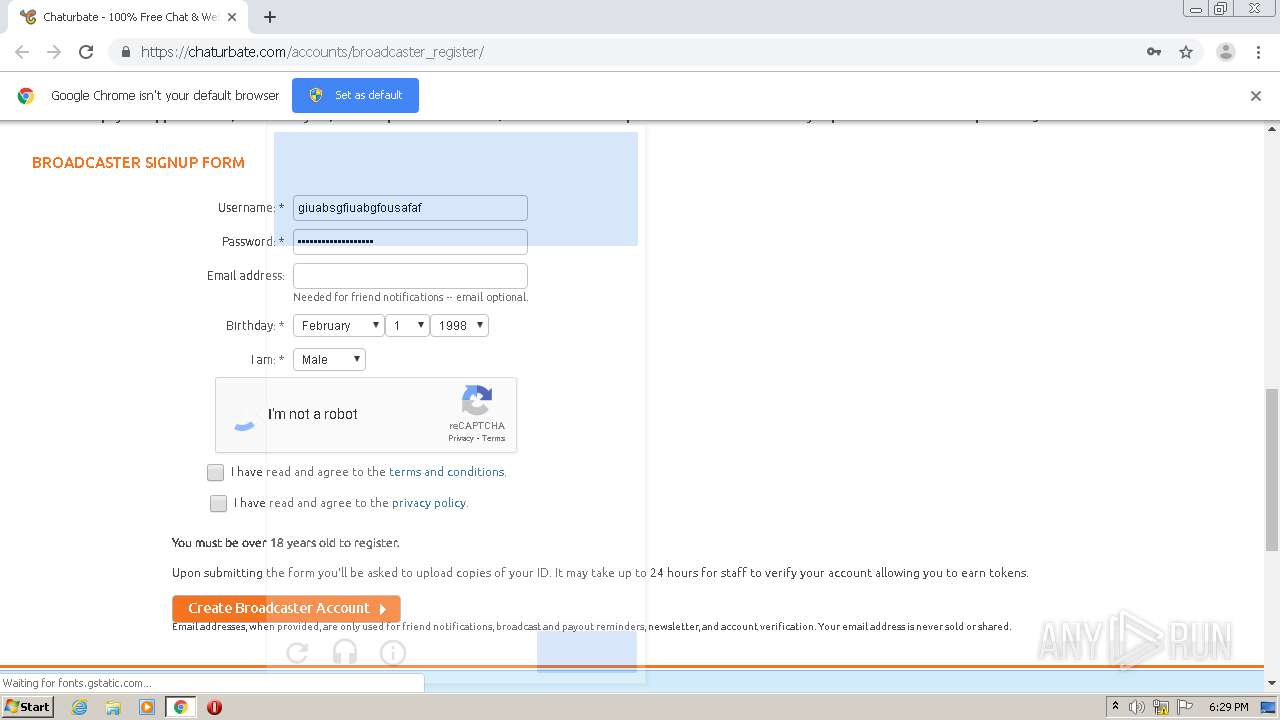Screen dimensions: 1280x720
Task: Tick the privacy policy agreement checkbox
Action: click(x=218, y=503)
